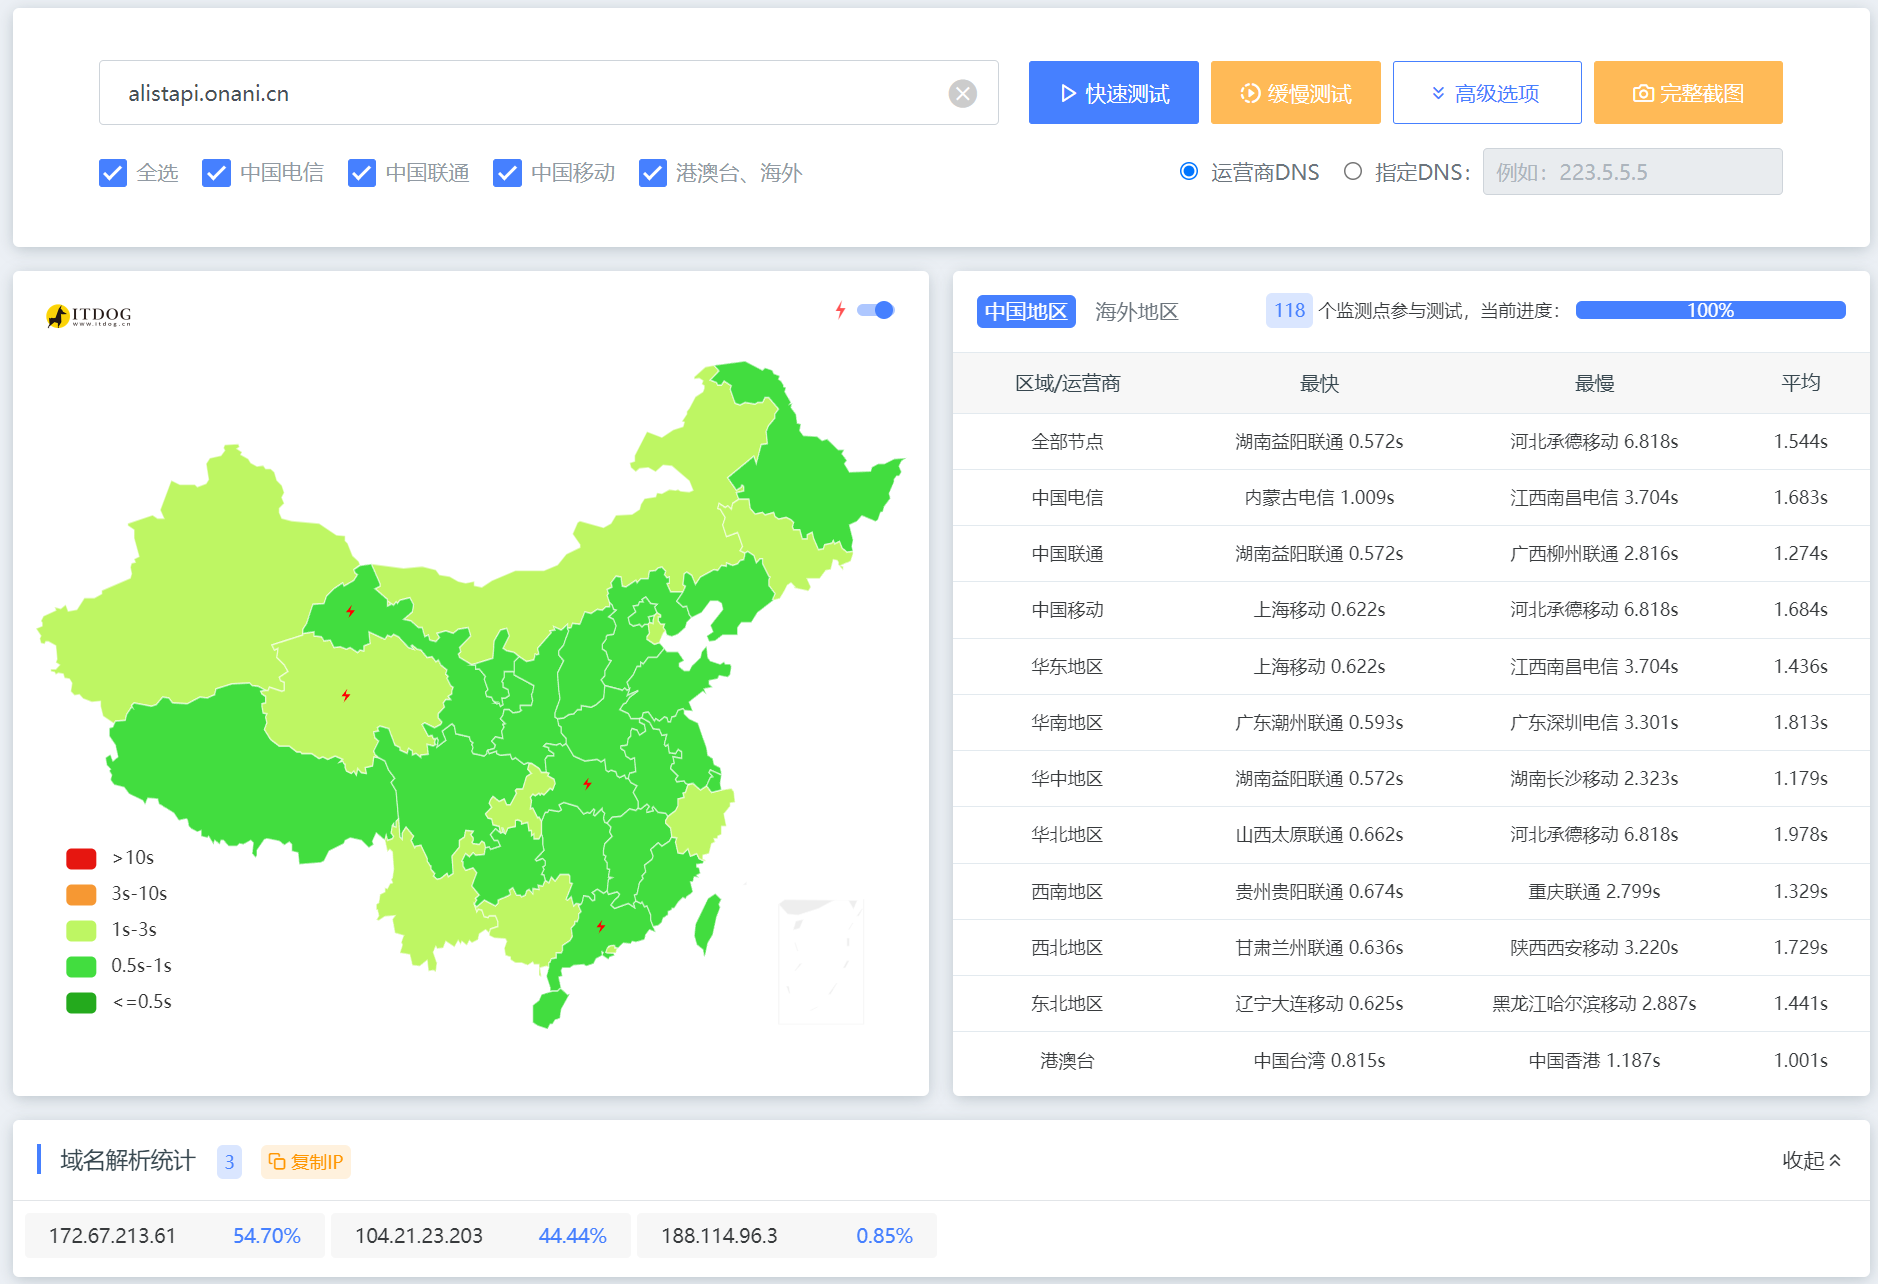Click the DNS input field 例如：223.5.5.5

[x=1632, y=172]
